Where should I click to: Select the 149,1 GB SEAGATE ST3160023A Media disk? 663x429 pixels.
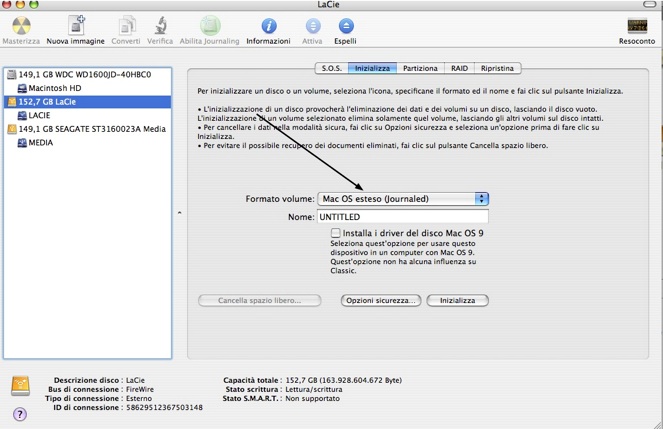point(88,129)
